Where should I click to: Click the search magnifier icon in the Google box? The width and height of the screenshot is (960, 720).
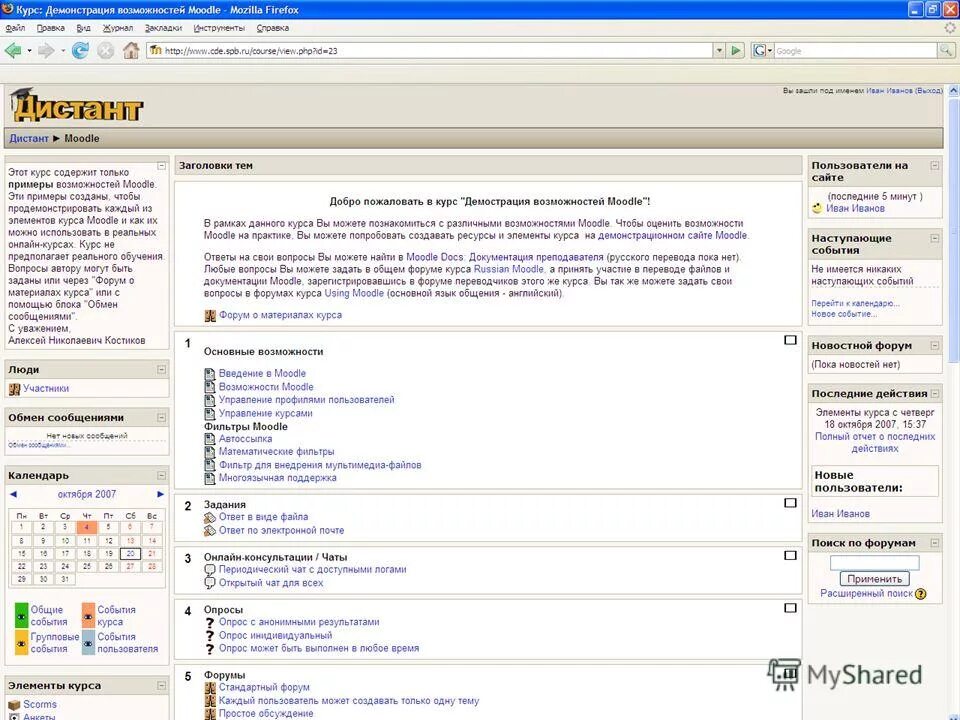tap(946, 51)
